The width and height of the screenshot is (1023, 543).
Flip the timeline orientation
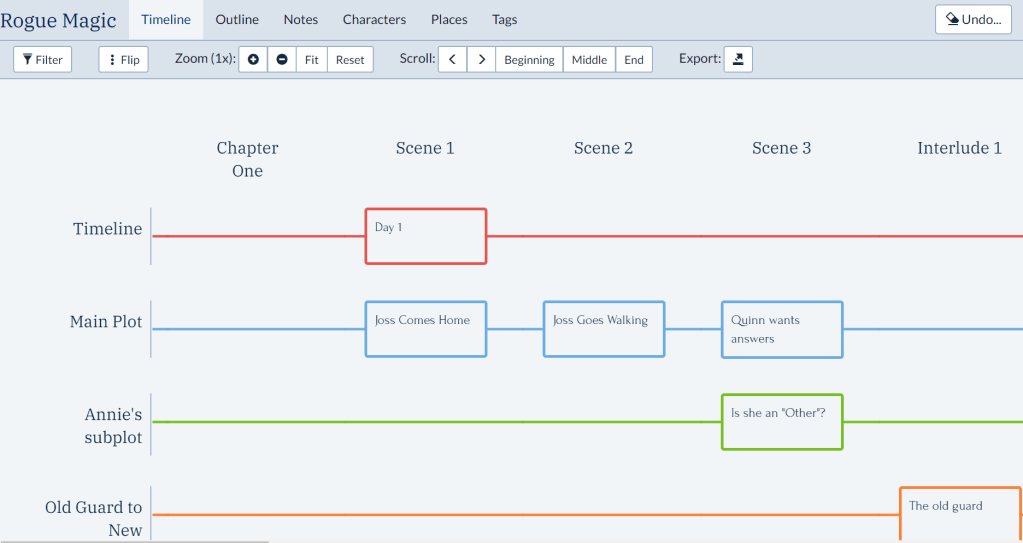(123, 60)
